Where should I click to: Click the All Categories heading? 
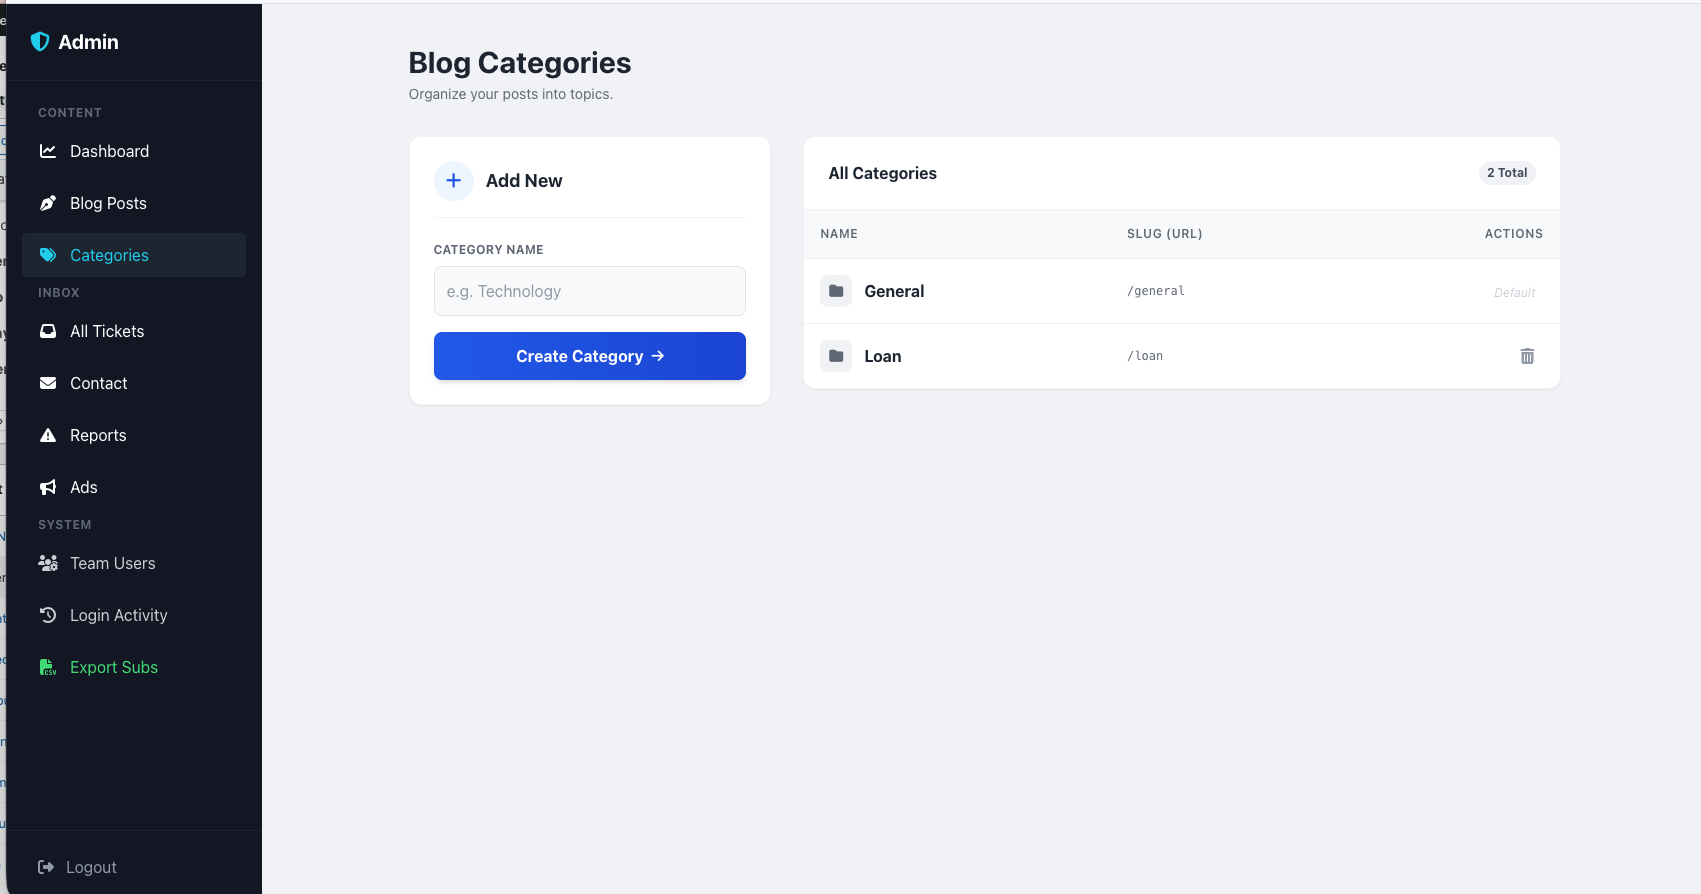883,173
